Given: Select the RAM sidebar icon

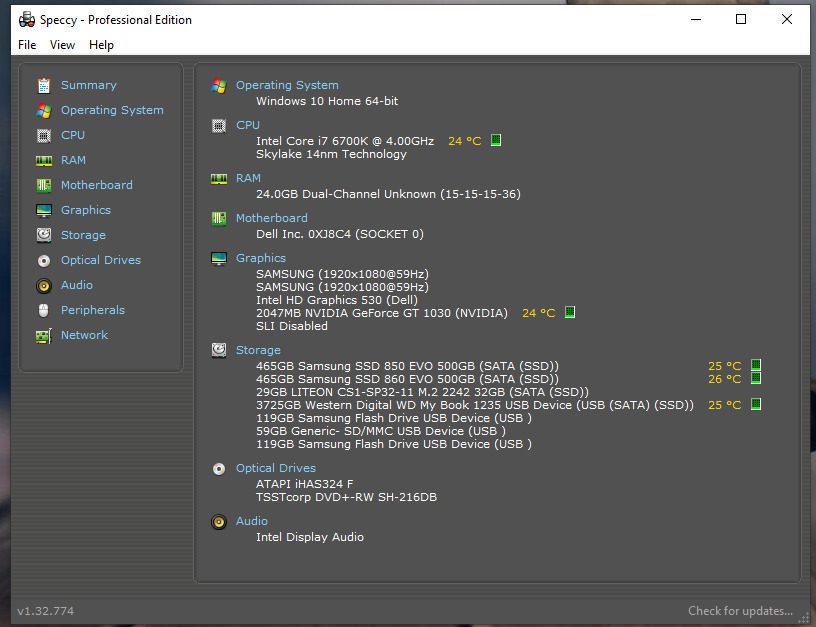Looking at the screenshot, I should [43, 160].
